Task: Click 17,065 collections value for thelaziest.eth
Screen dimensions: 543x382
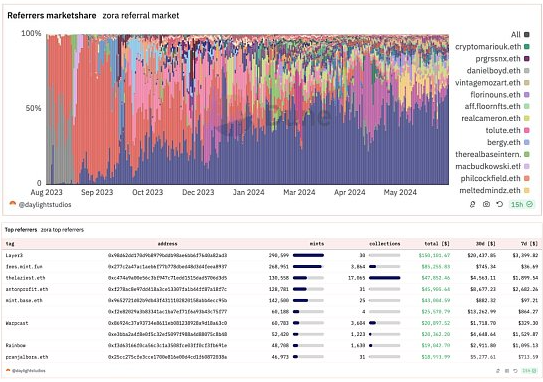Action: pos(356,278)
